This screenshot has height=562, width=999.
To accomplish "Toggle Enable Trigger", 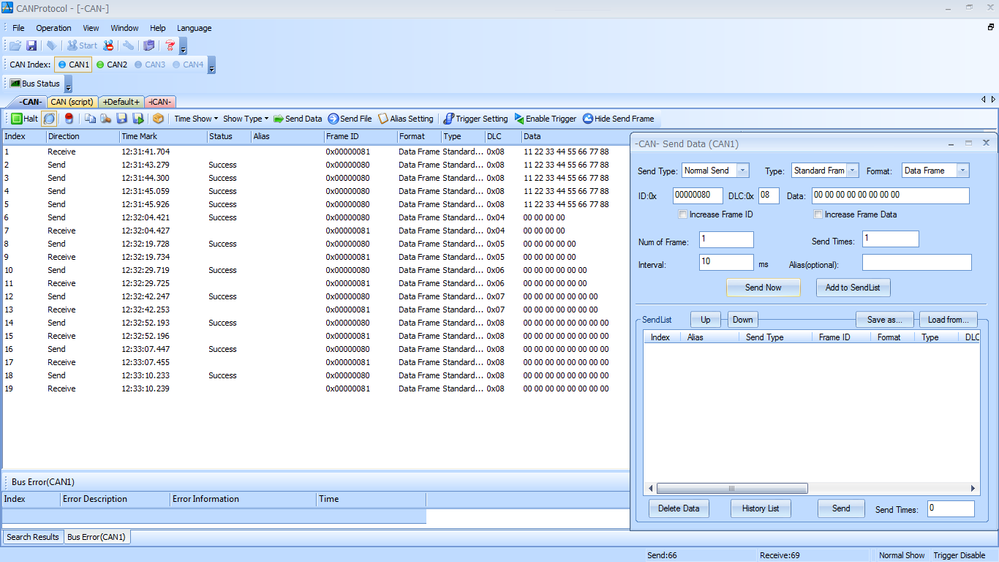I will pyautogui.click(x=545, y=119).
